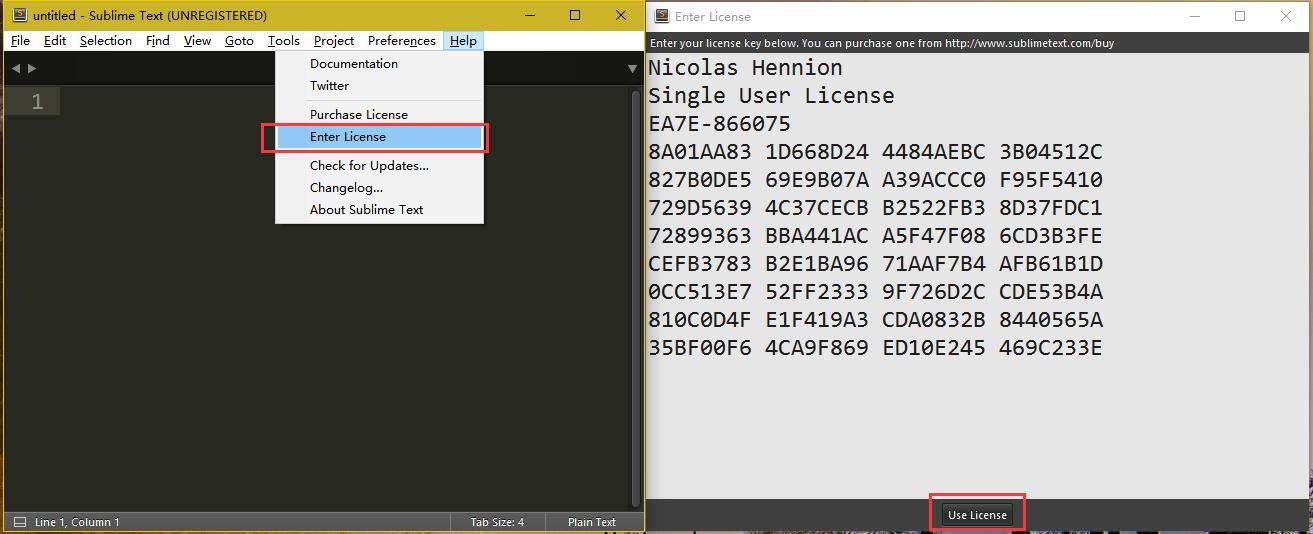Go to next tab with right arrow

coord(32,68)
